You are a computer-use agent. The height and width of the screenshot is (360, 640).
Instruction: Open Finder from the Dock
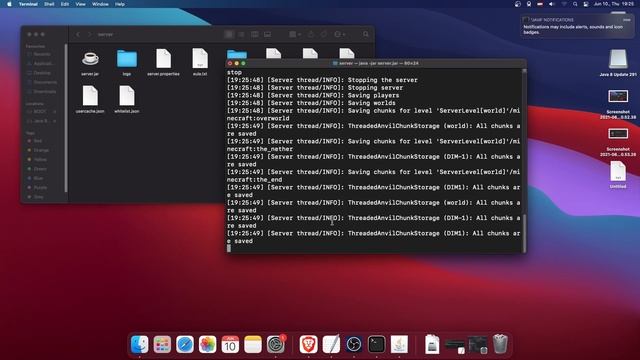click(140, 344)
